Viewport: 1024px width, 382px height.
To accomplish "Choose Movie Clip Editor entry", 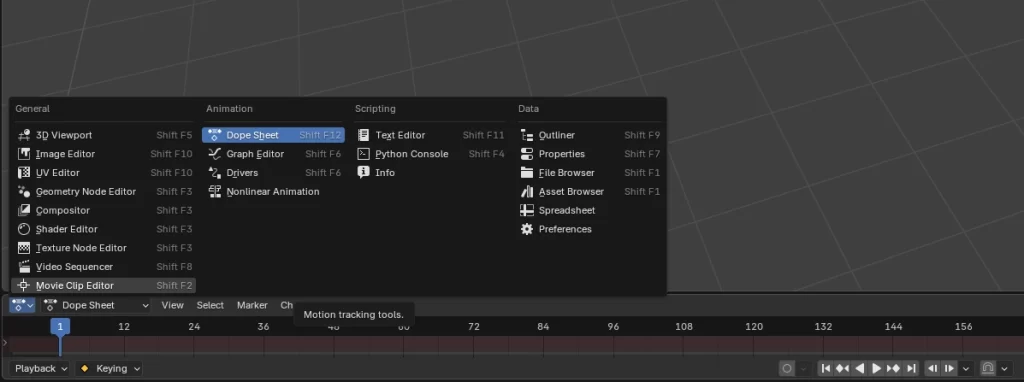I will click(x=104, y=285).
